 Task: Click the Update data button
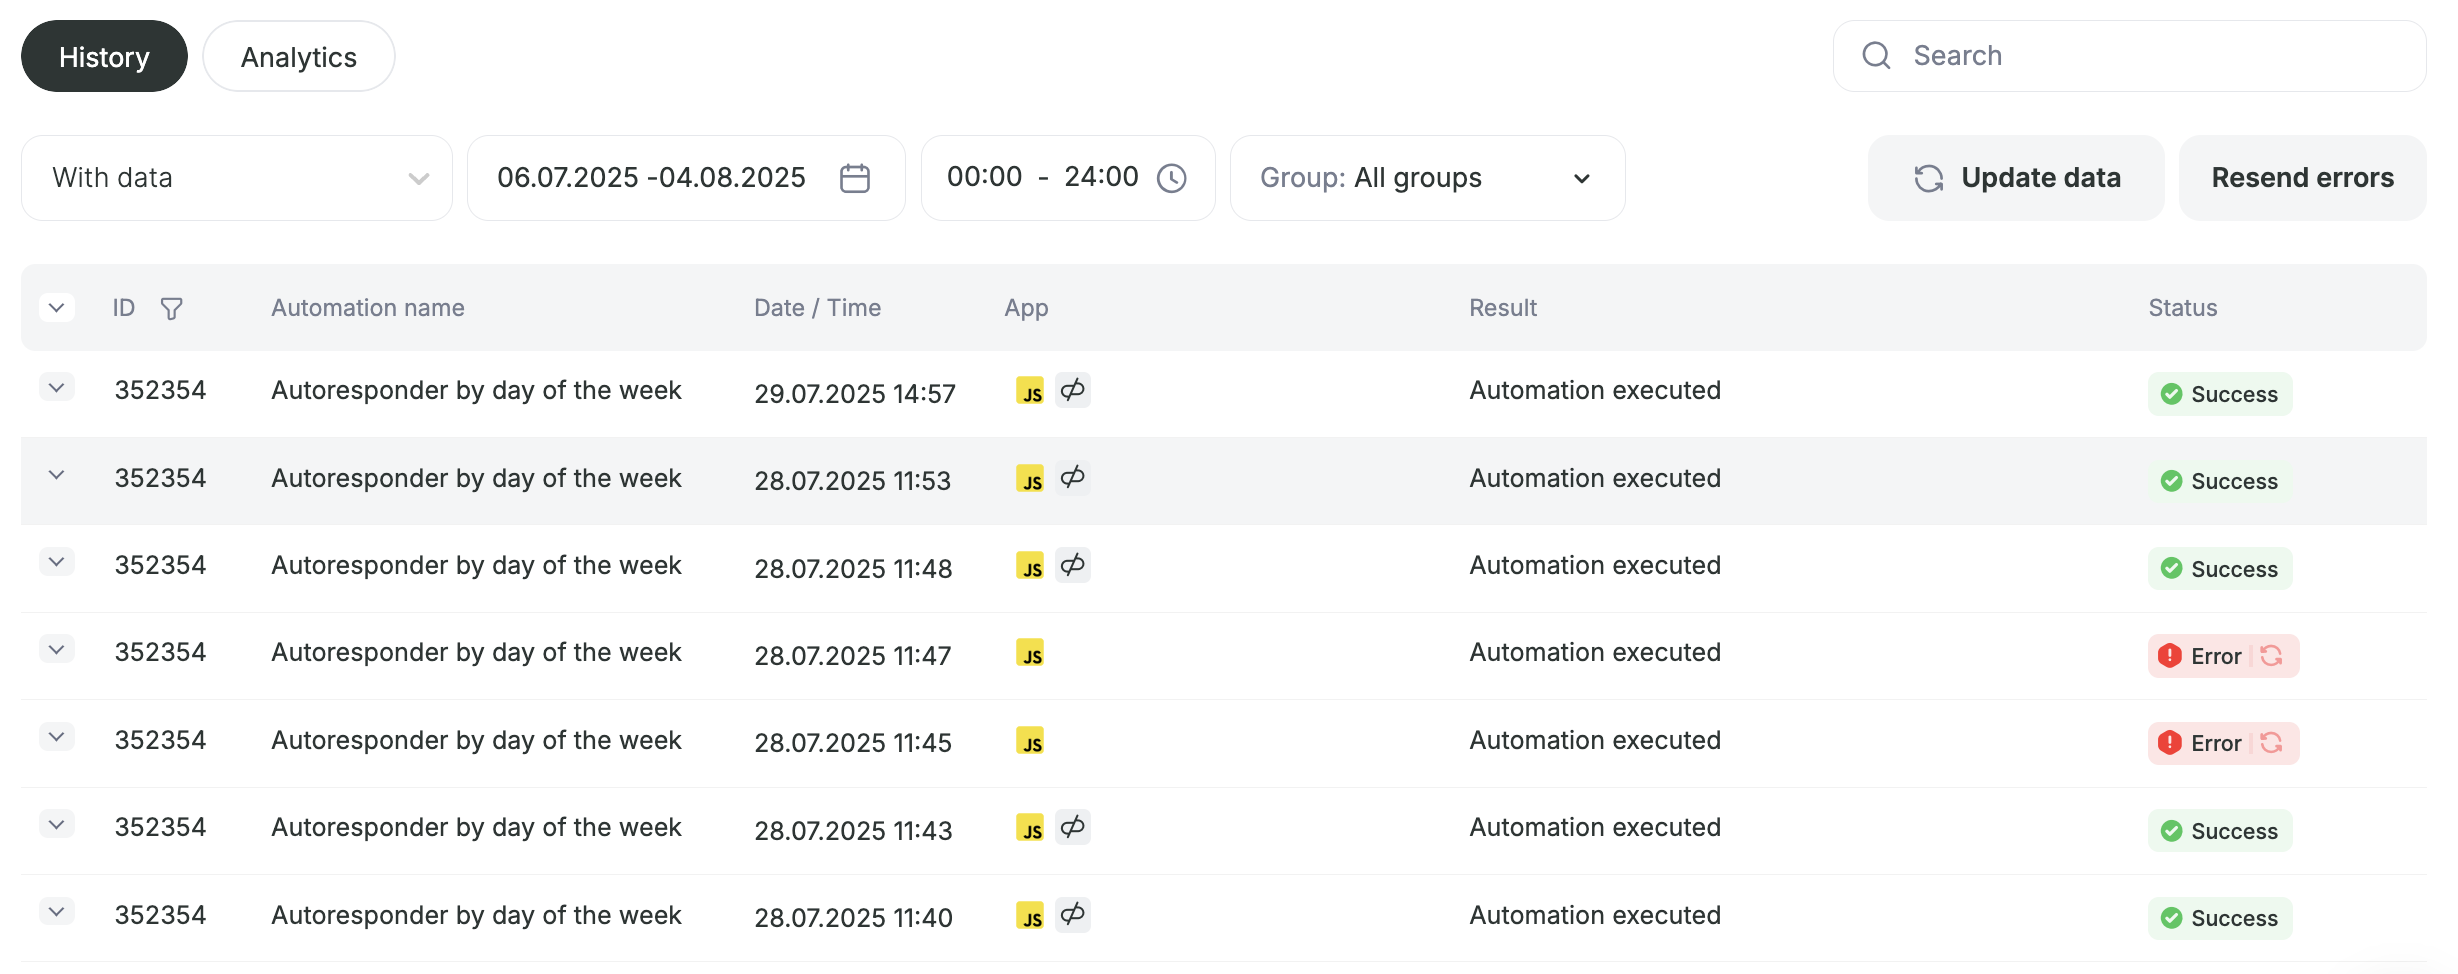pos(2016,178)
